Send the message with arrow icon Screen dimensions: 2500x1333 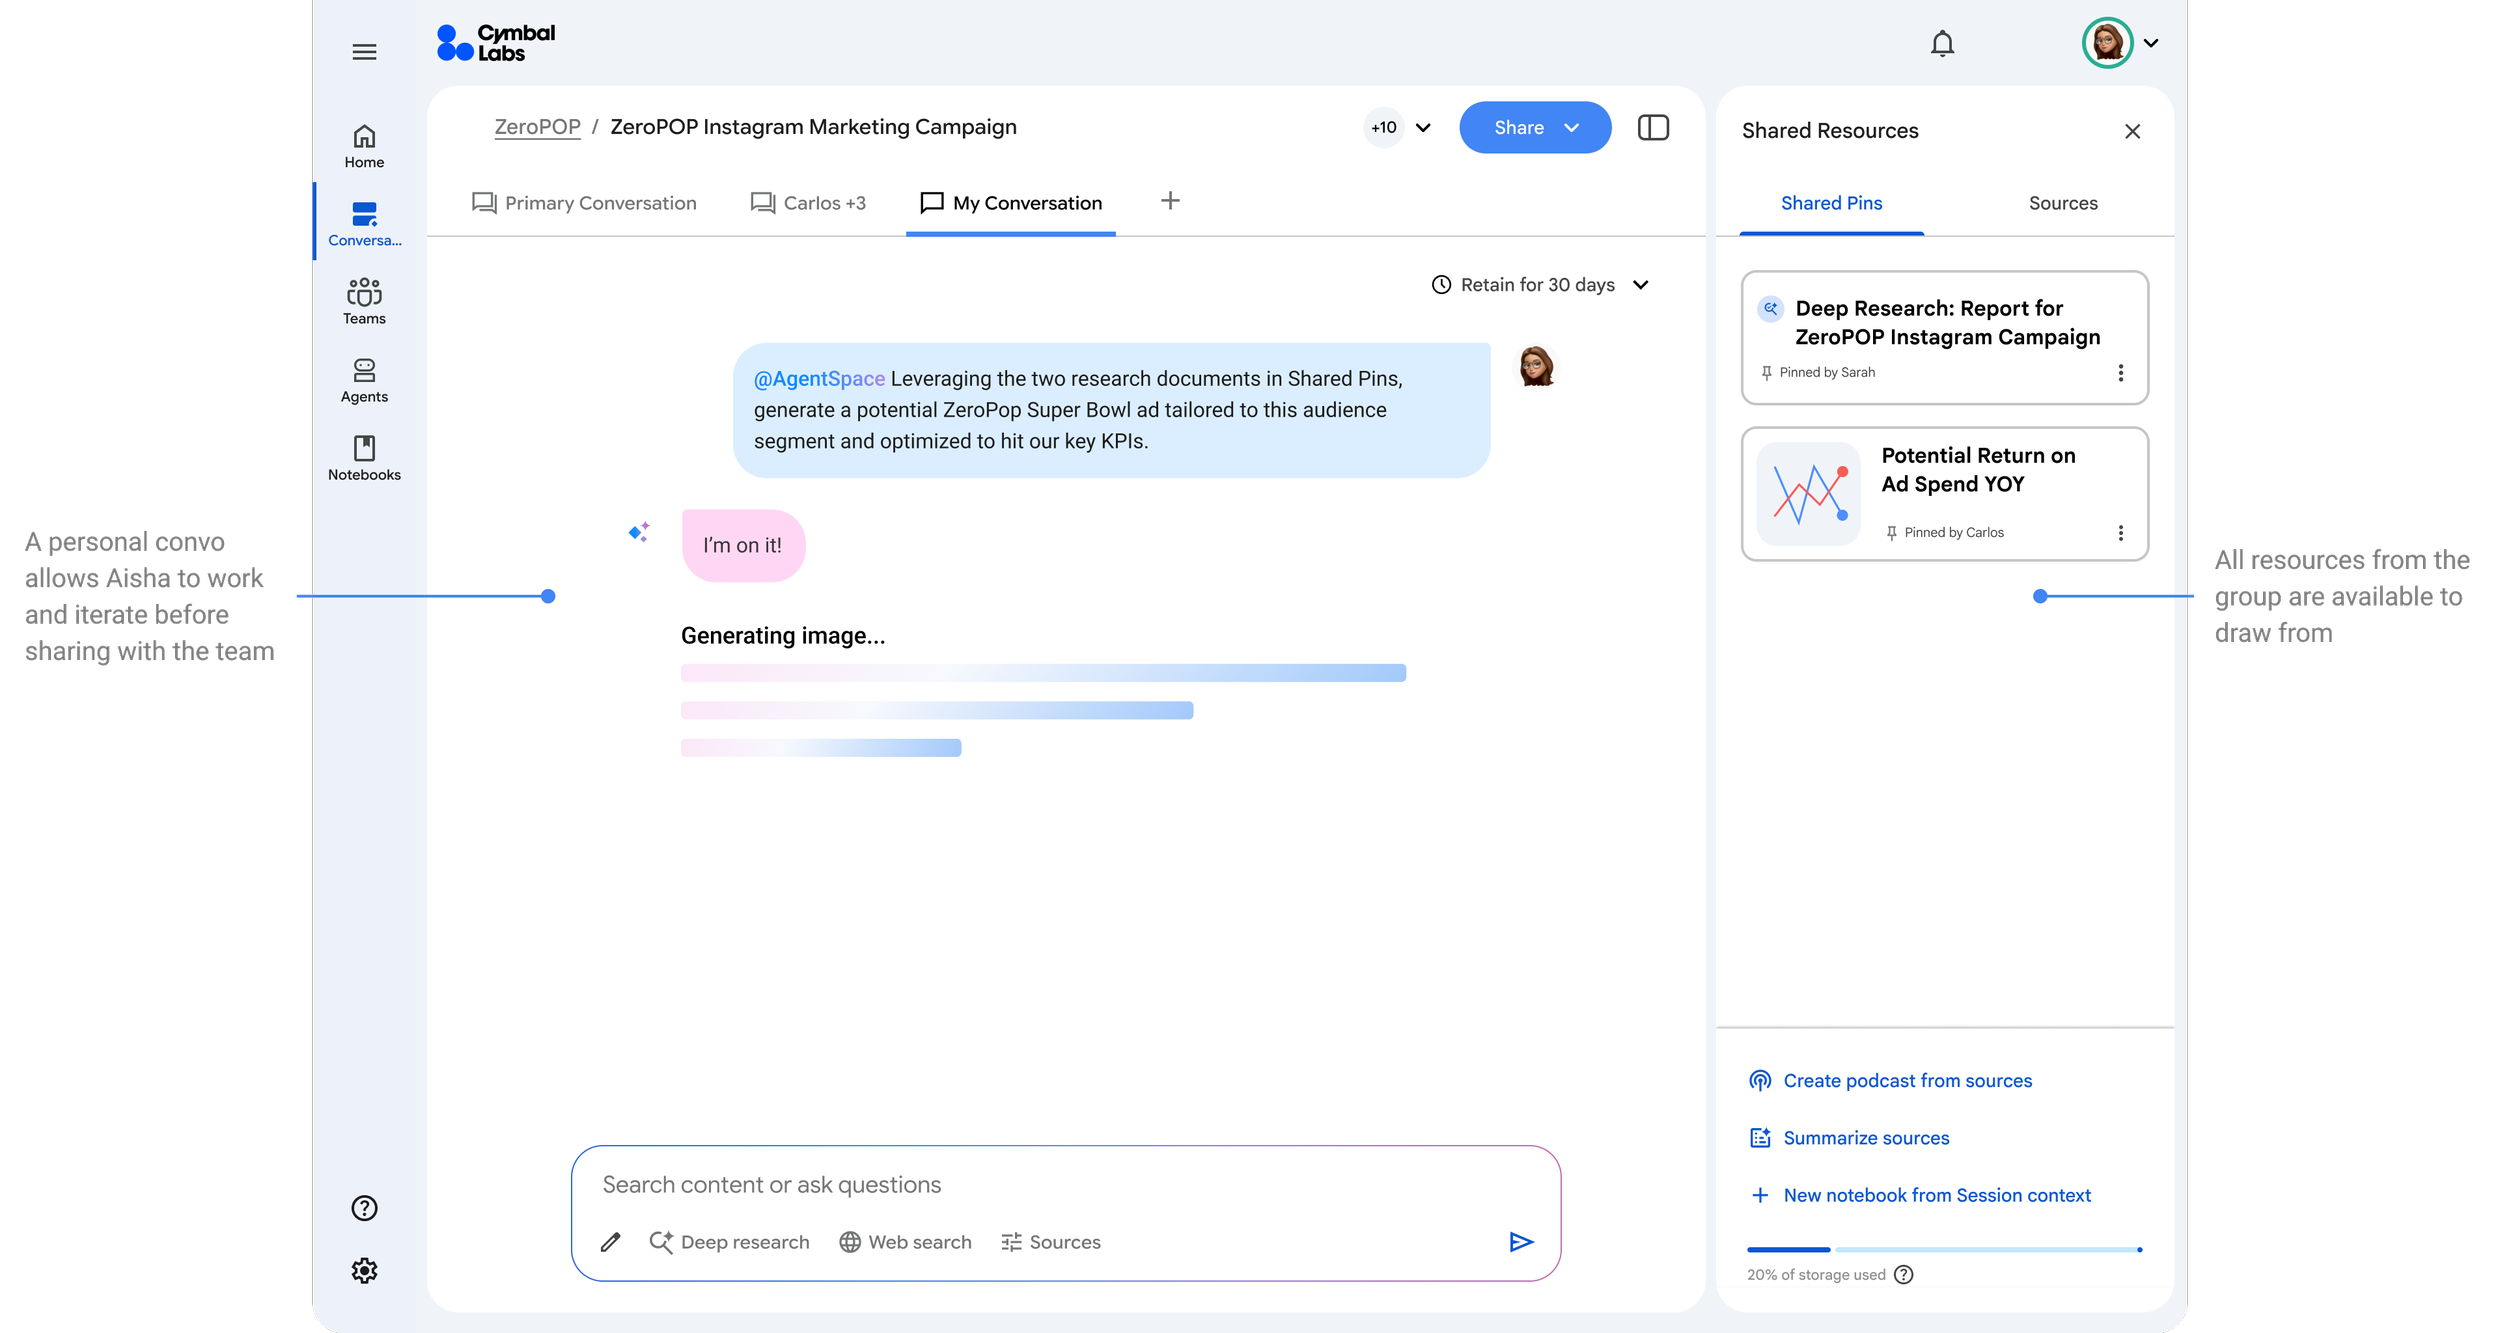point(1521,1242)
